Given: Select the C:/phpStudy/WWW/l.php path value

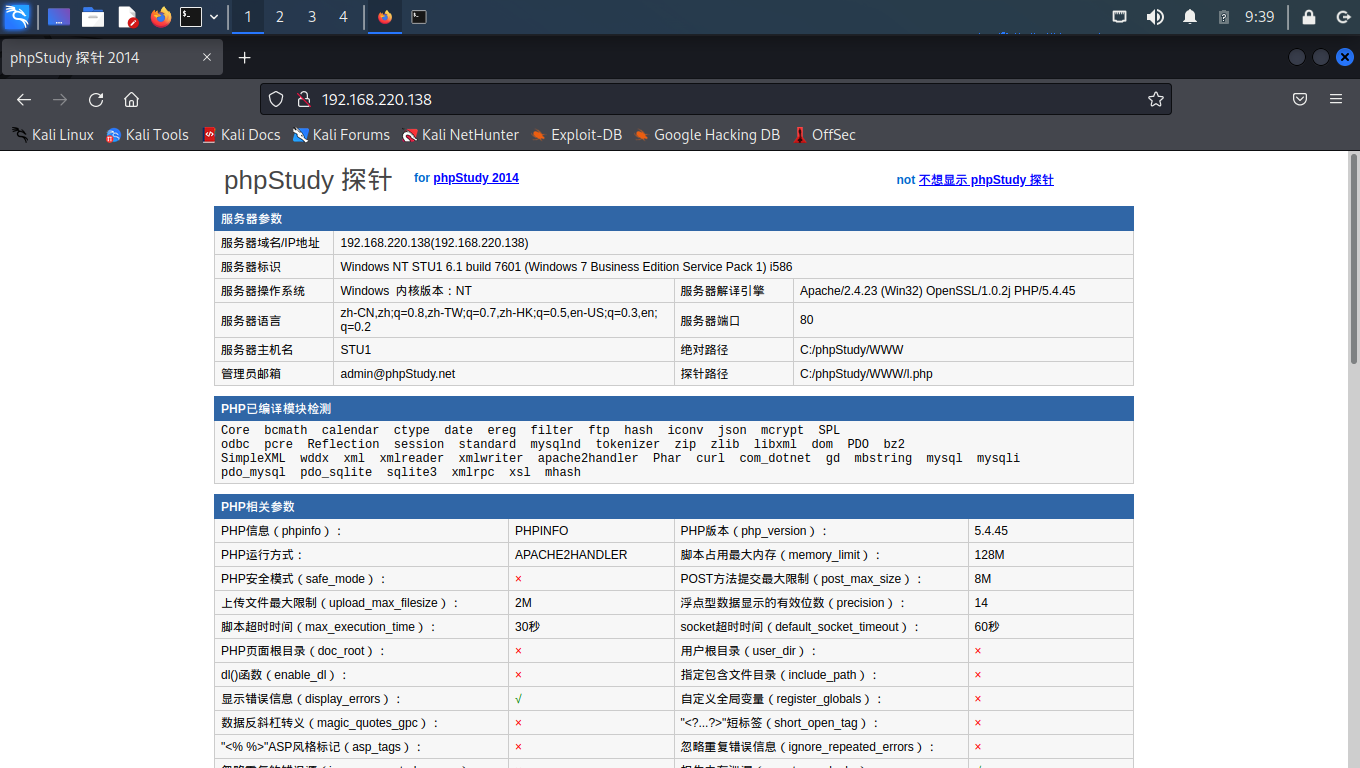Looking at the screenshot, I should click(866, 374).
